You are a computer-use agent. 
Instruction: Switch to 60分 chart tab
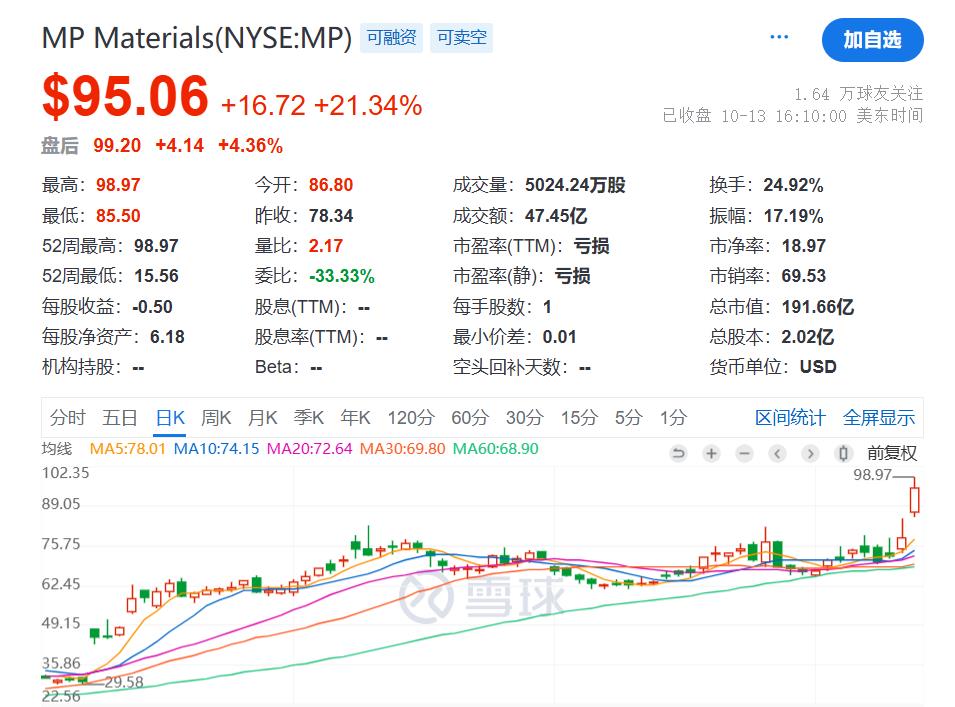tap(470, 418)
